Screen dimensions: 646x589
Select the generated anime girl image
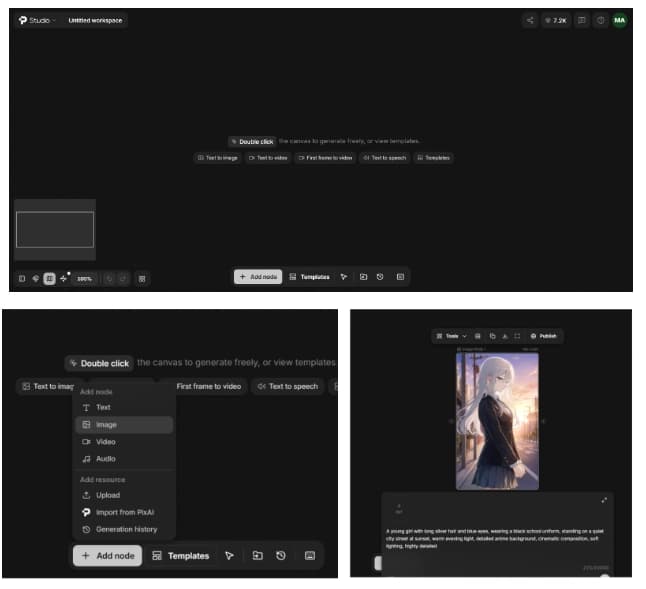click(497, 421)
